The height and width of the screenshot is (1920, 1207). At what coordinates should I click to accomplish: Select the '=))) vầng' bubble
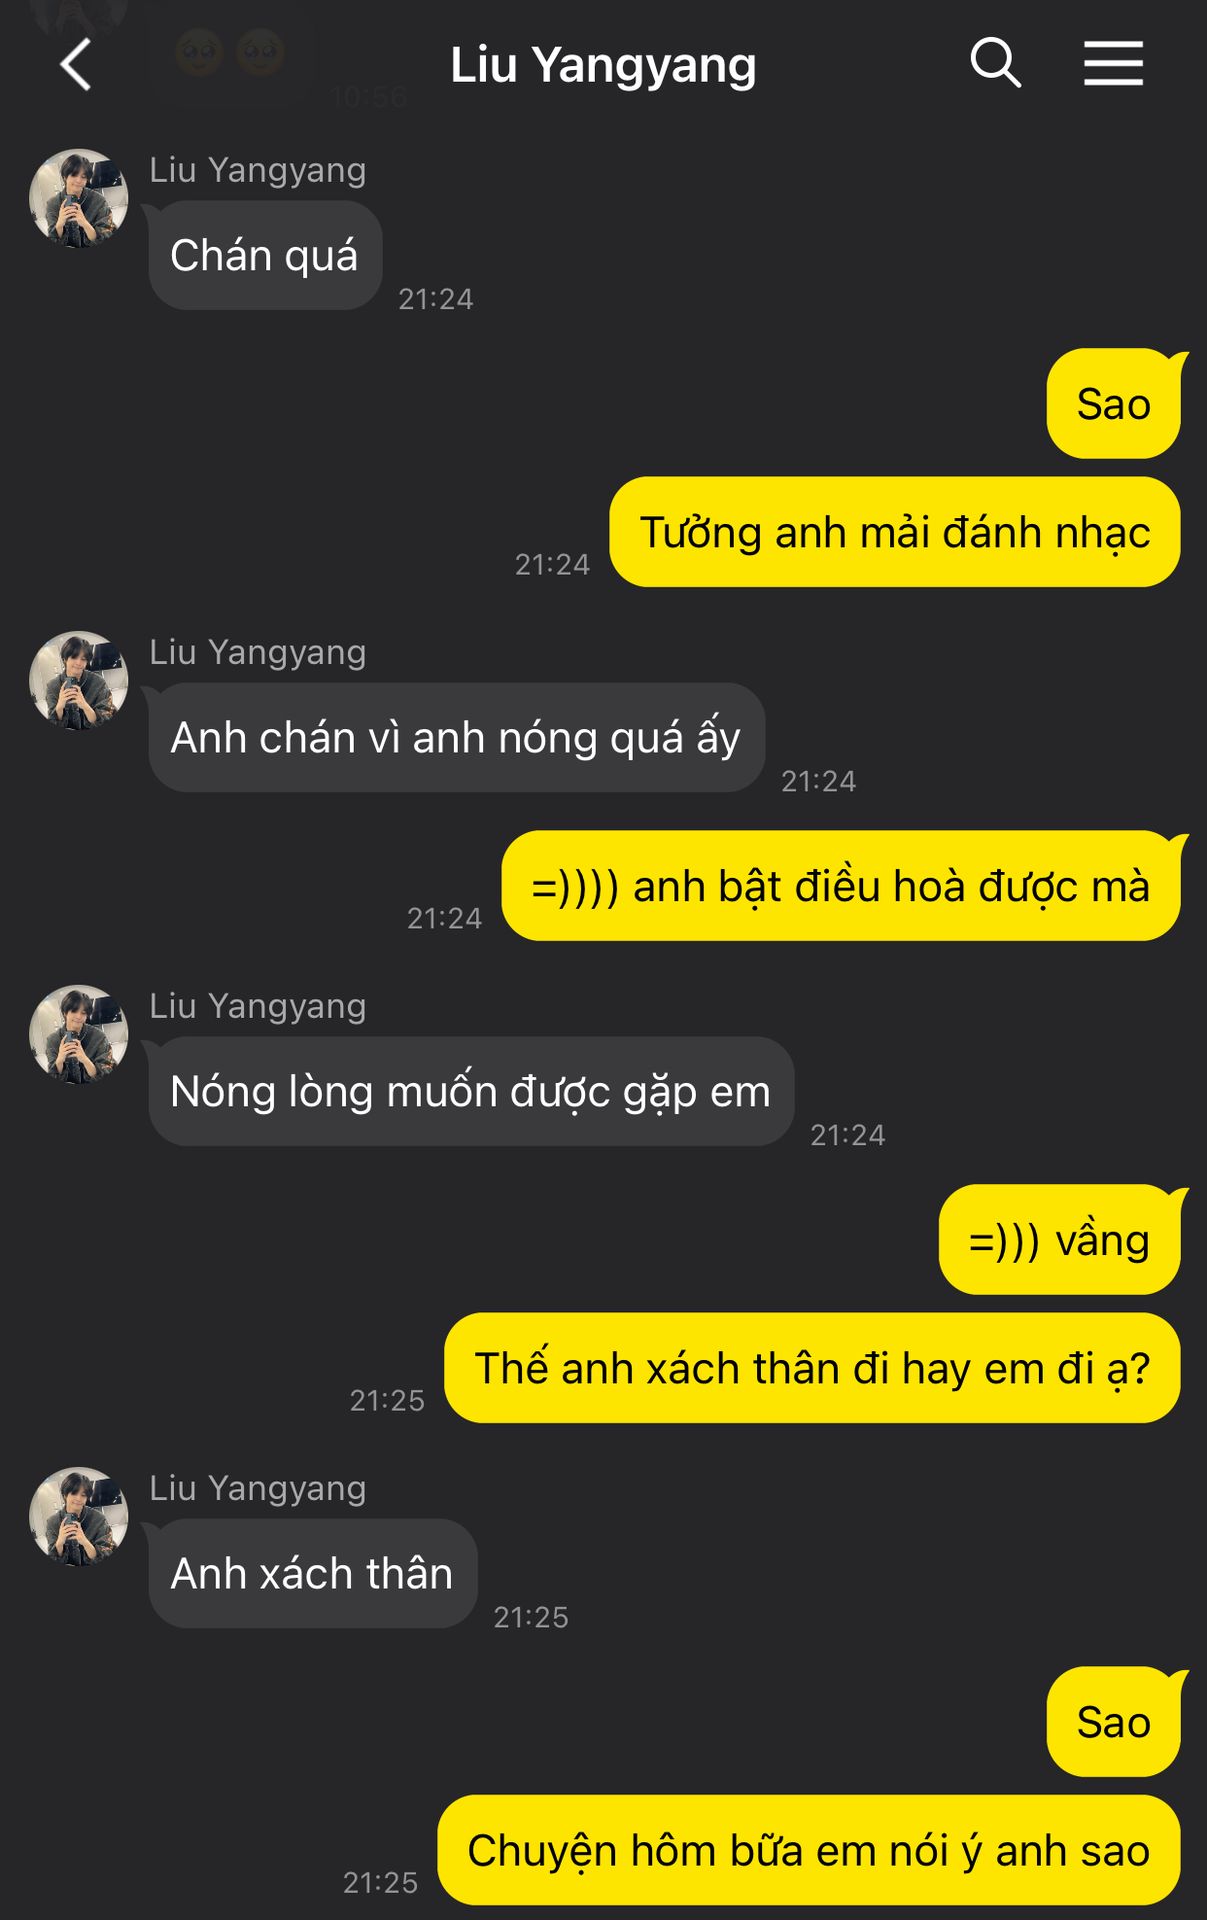click(1060, 1240)
